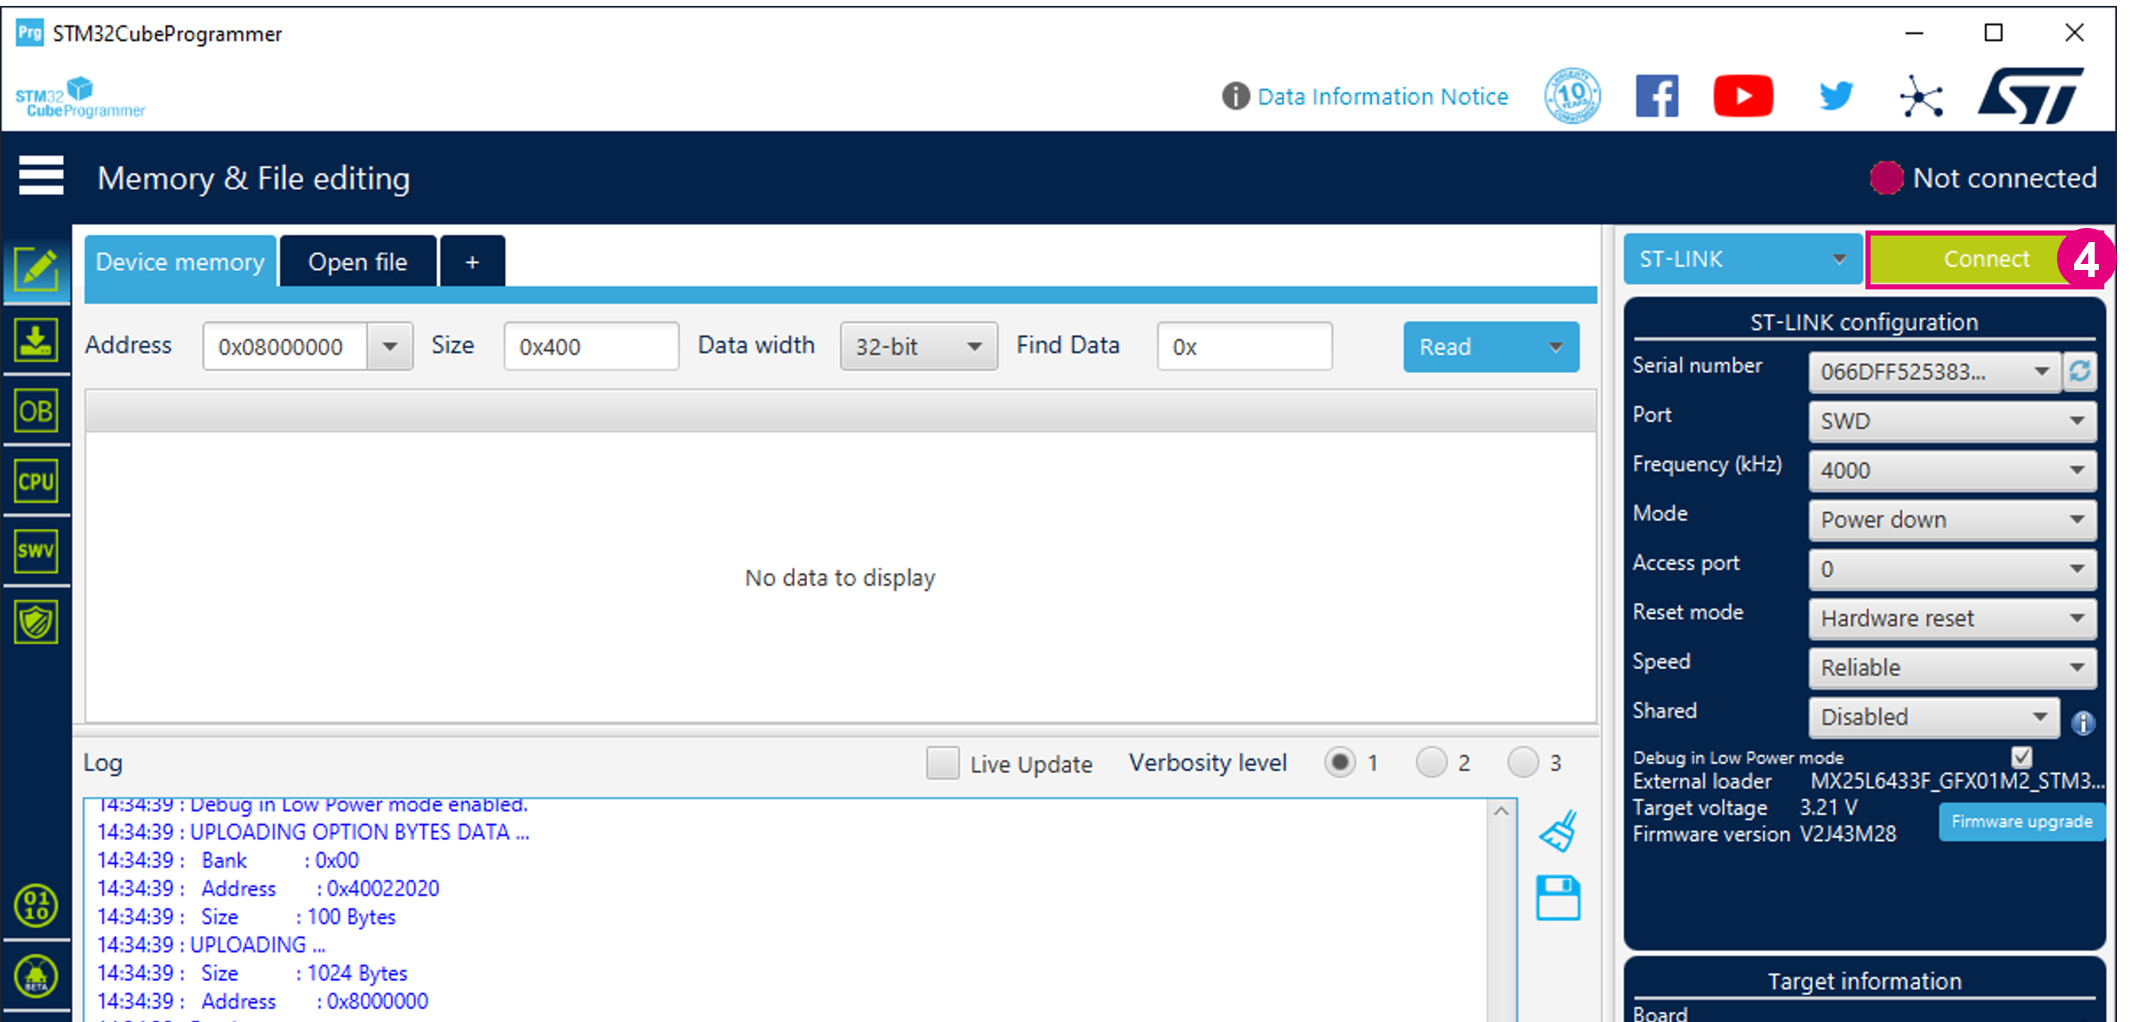This screenshot has height=1022, width=2130.
Task: Open the Frequency 4000 dropdown
Action: click(1951, 470)
